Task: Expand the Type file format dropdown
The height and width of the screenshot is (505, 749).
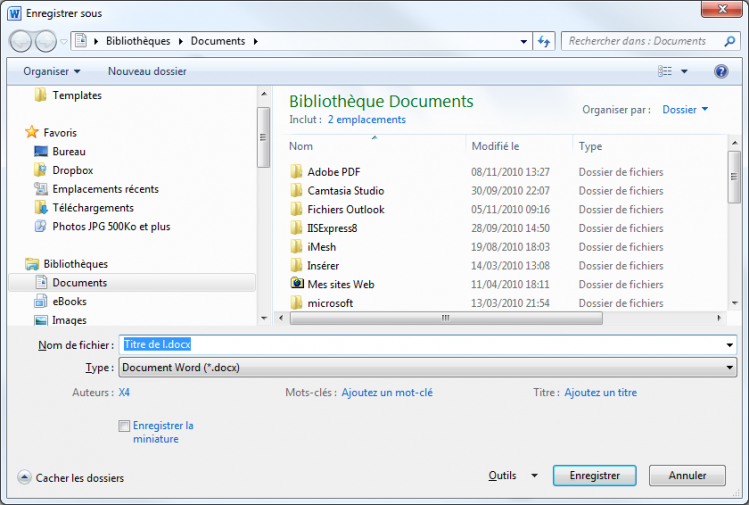Action: (428, 367)
